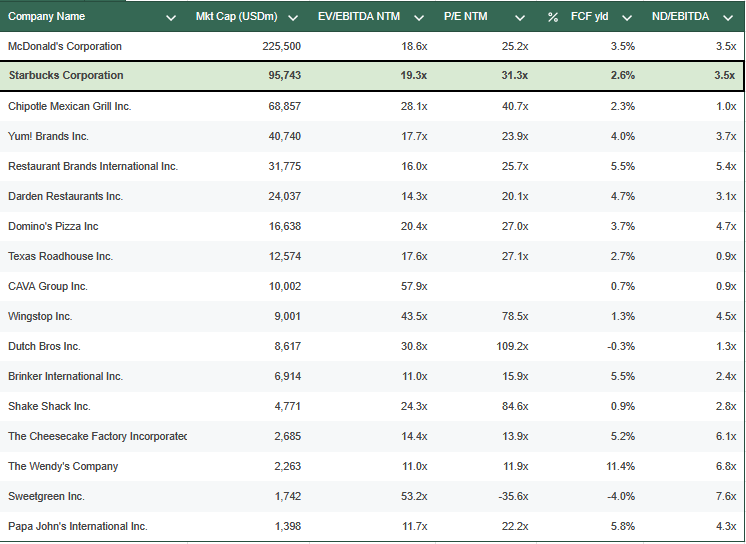The height and width of the screenshot is (544, 746).
Task: Open the Mkt Cap (USDm) column dropdown
Action: point(293,18)
